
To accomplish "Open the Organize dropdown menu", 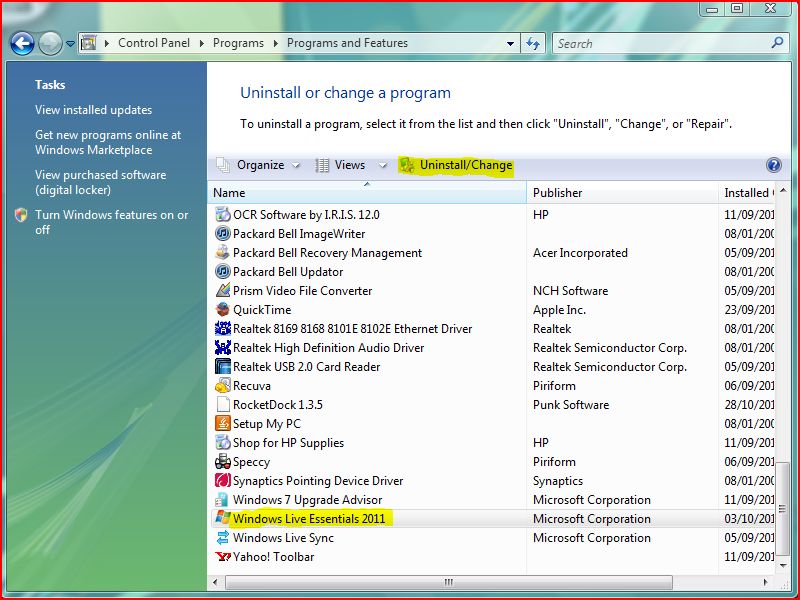I will pos(296,165).
